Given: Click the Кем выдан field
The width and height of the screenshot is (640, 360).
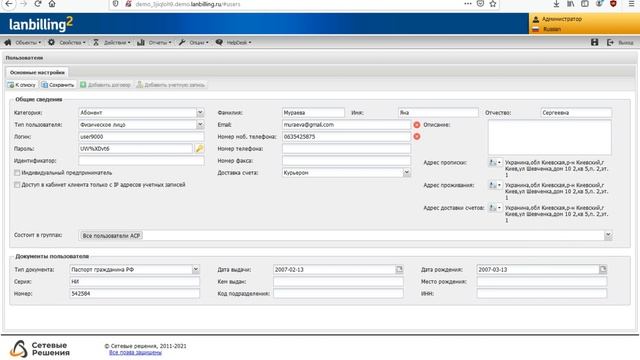Looking at the screenshot, I should pos(338,282).
